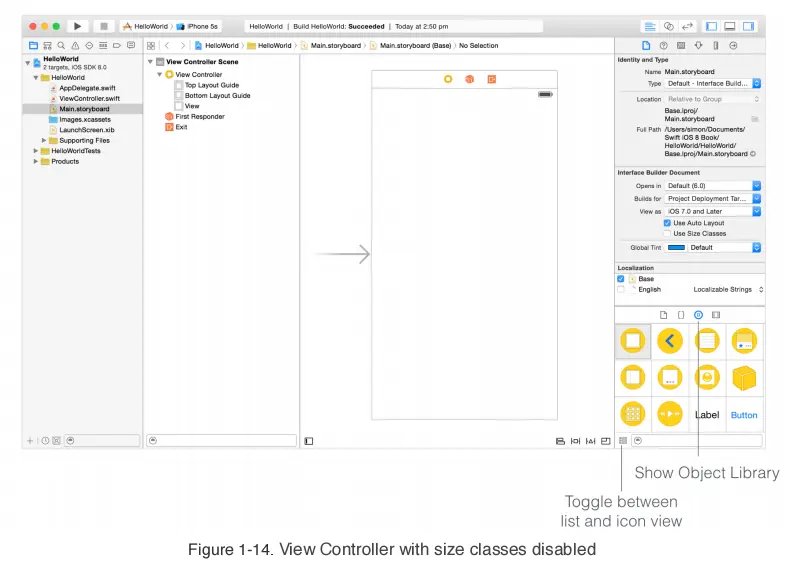The width and height of the screenshot is (805, 566).
Task: Run the project with the play button
Action: (78, 26)
